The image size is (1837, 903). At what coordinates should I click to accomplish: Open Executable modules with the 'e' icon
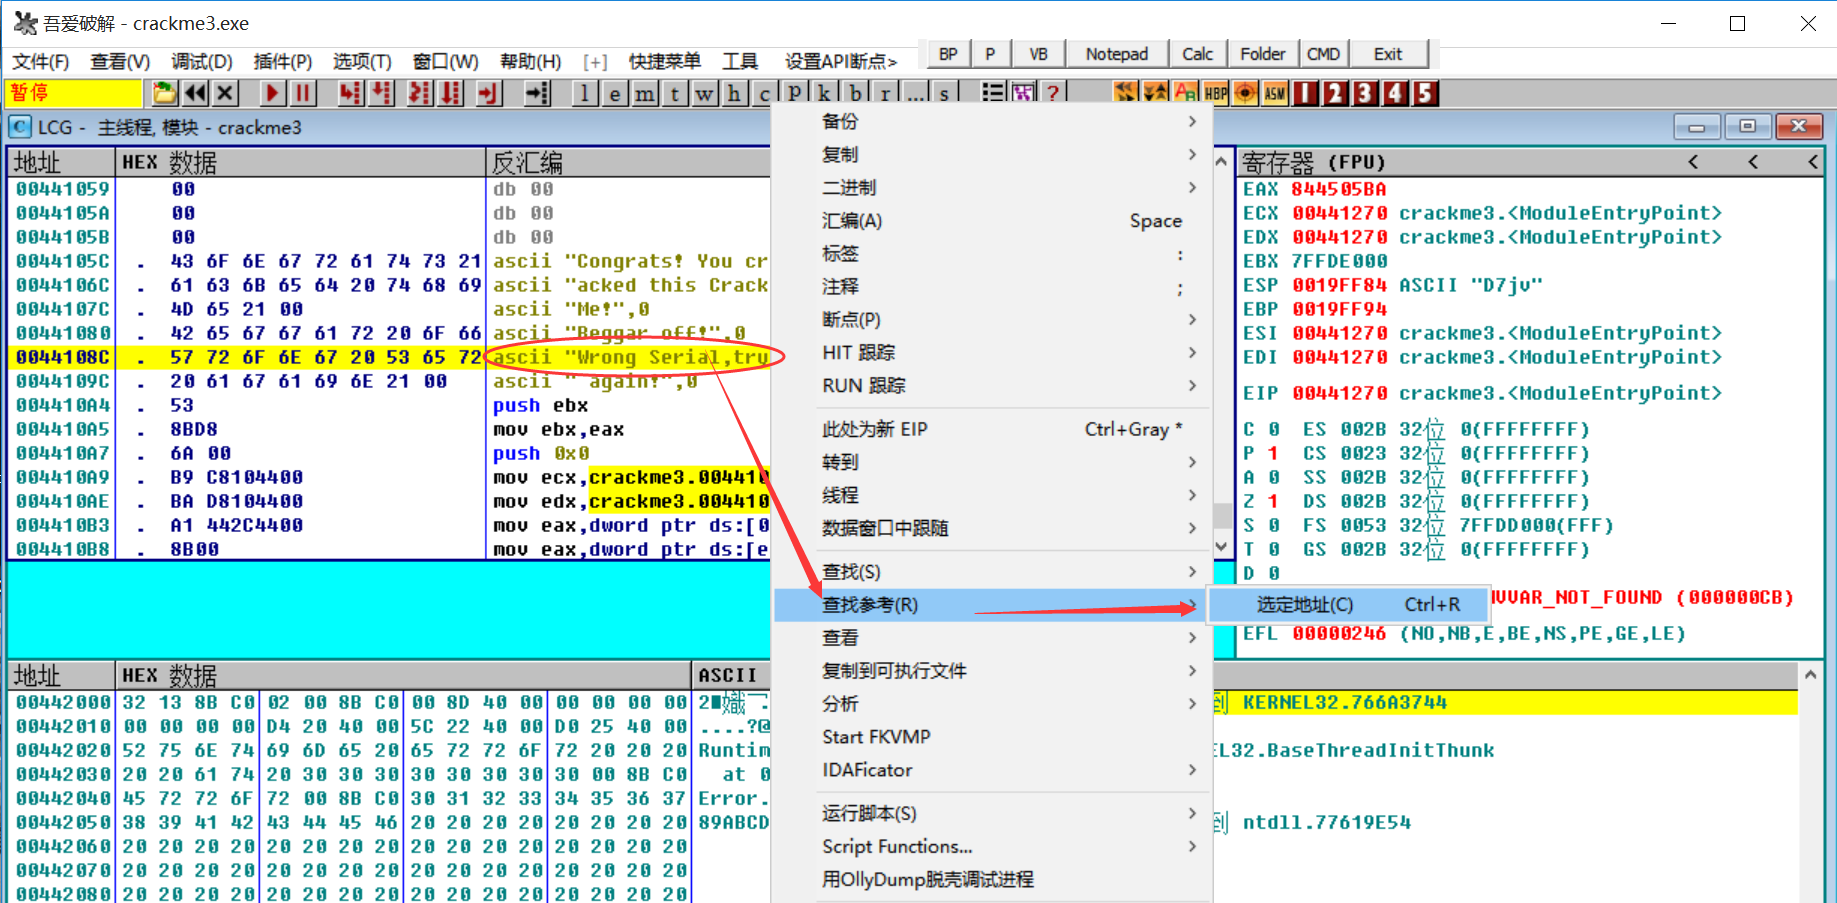point(615,93)
